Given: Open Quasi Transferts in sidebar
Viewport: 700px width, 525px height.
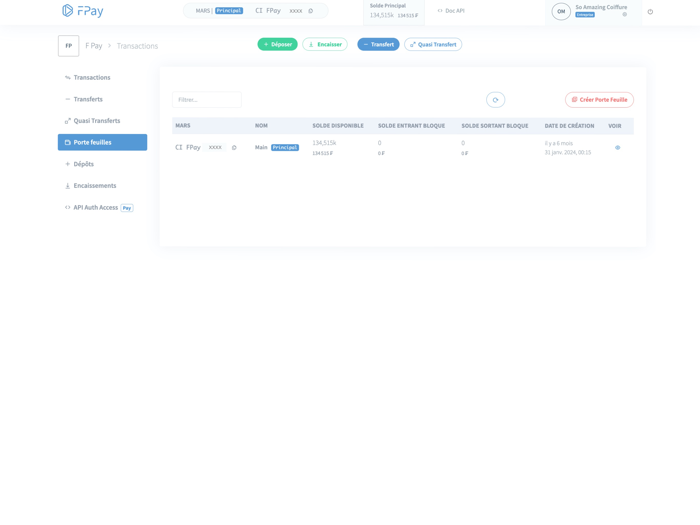Looking at the screenshot, I should pos(102,121).
